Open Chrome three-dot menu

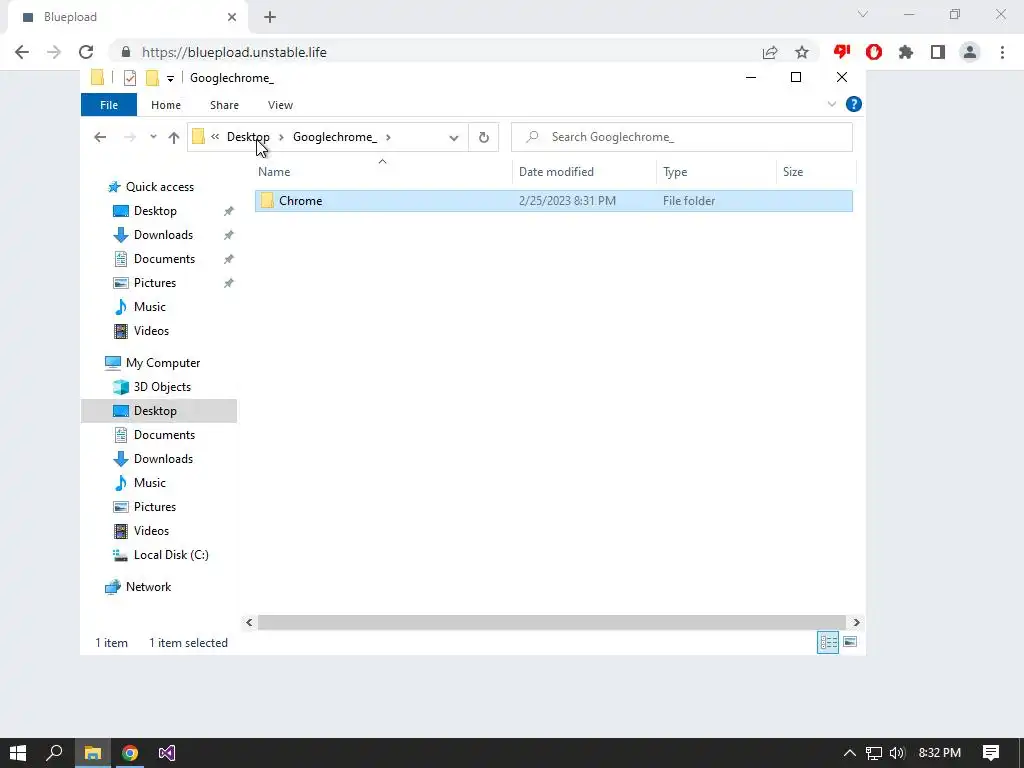1002,52
